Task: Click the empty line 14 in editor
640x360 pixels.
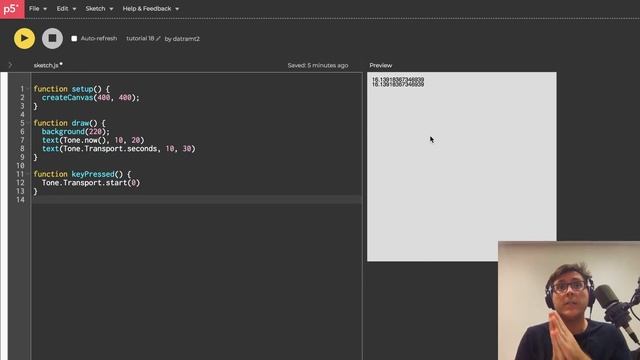Action: point(197,200)
